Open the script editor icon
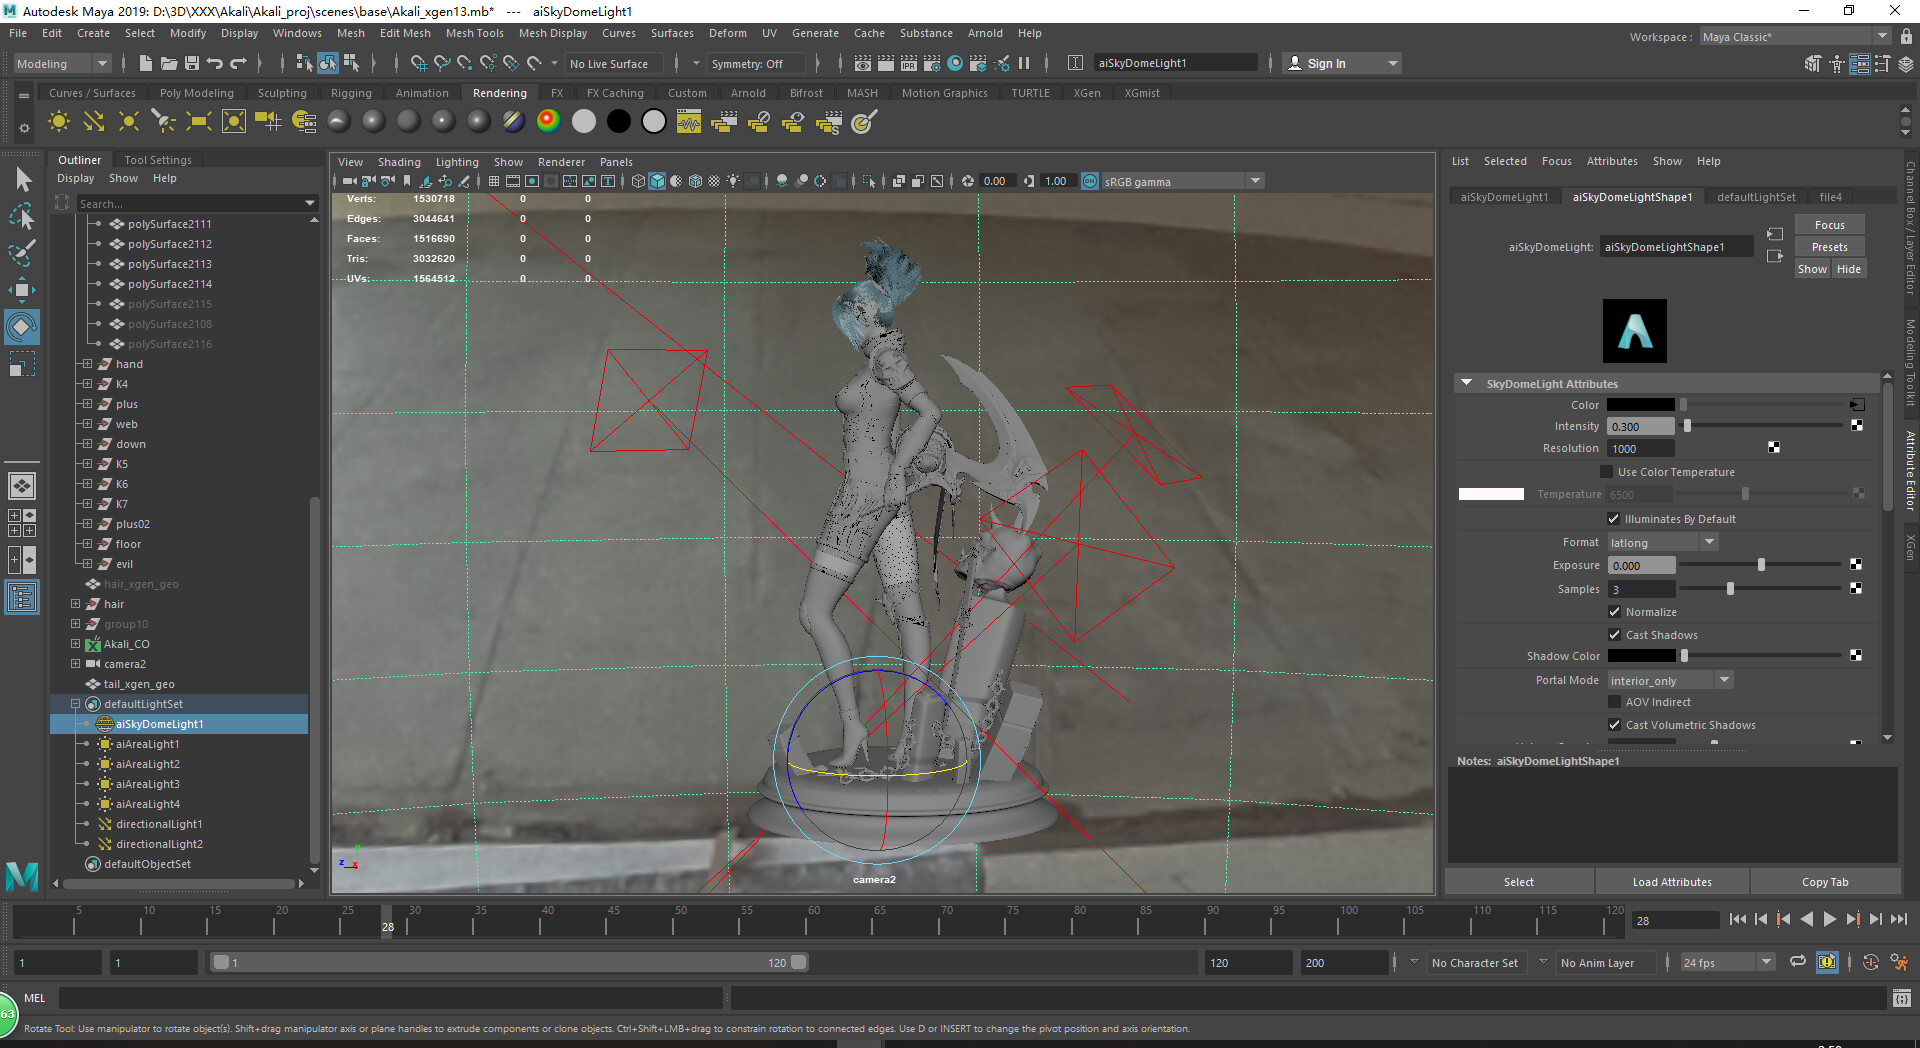Screen dimensions: 1920x1048 coord(1901,998)
